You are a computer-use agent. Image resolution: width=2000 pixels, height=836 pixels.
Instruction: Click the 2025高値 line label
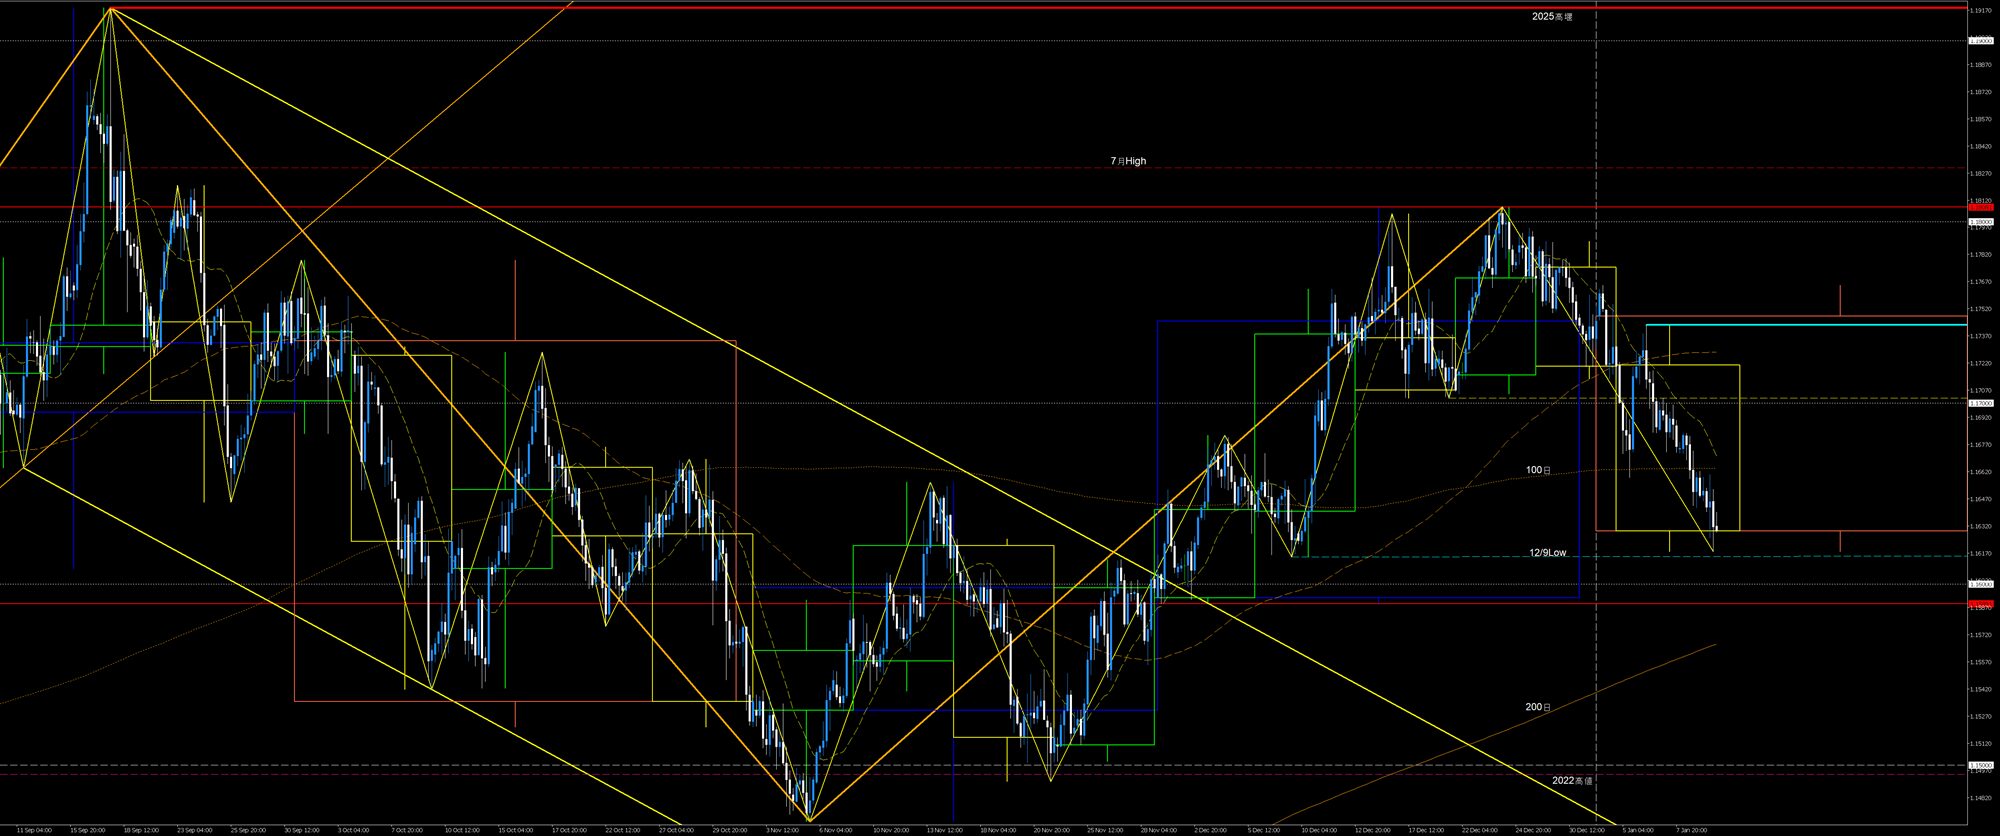click(1552, 17)
